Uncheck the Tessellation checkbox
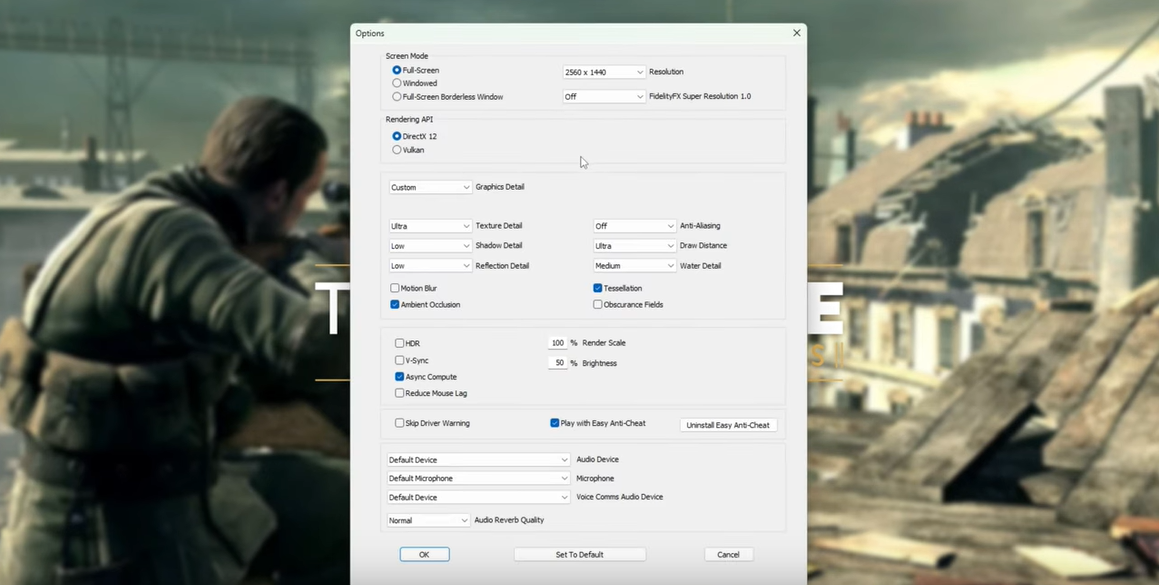The image size is (1159, 585). pos(598,288)
